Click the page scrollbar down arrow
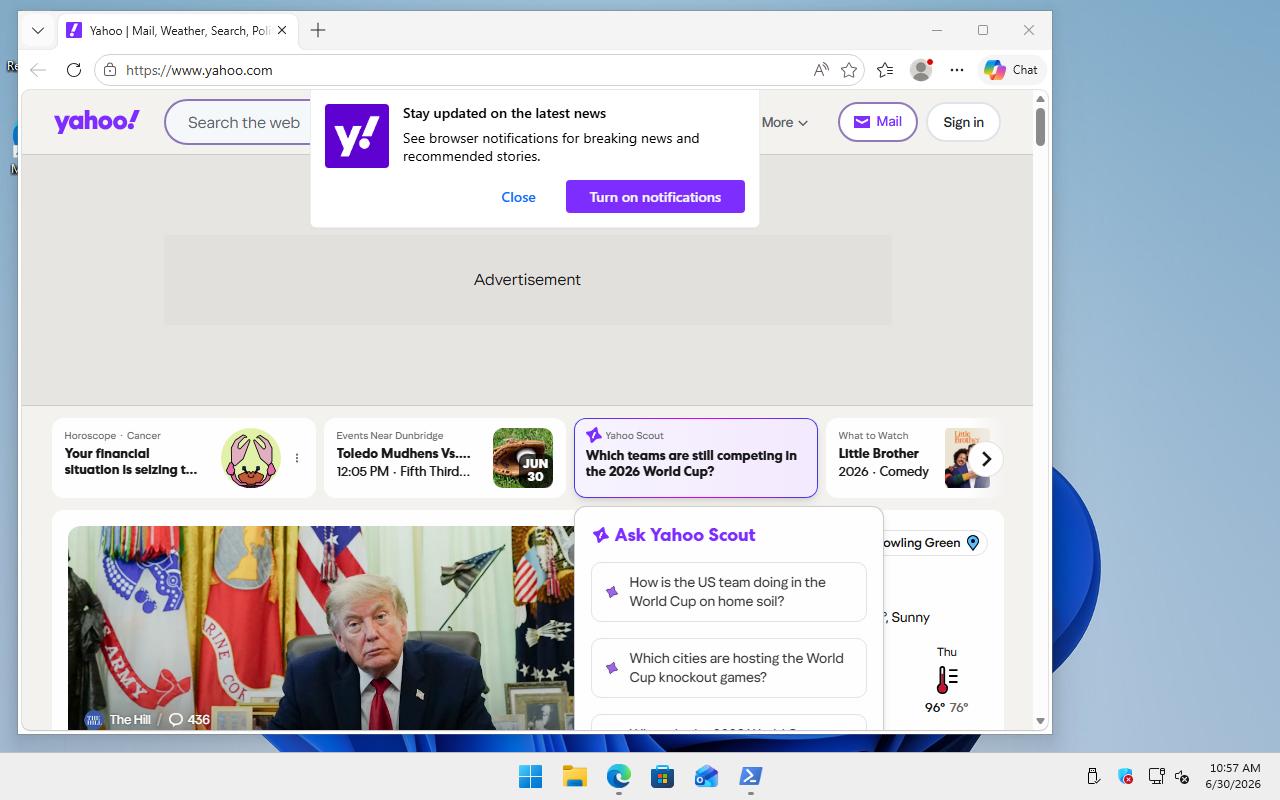This screenshot has height=800, width=1280. coord(1040,721)
